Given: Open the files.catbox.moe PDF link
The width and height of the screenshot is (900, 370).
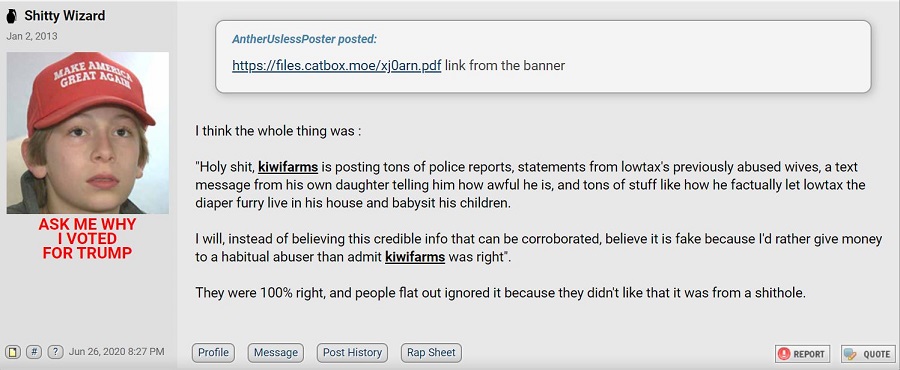Looking at the screenshot, I should tap(336, 65).
